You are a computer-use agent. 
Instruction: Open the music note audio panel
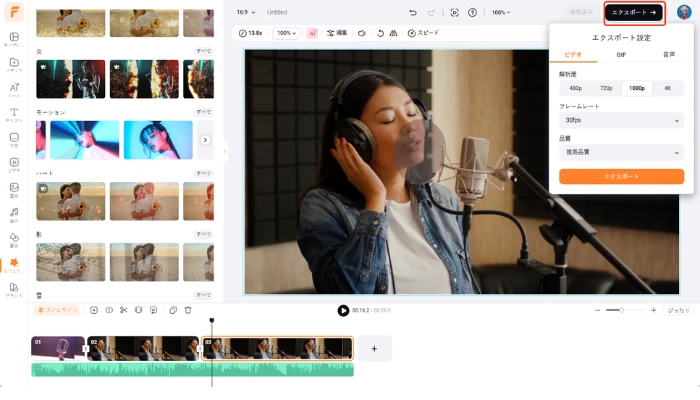click(x=14, y=214)
